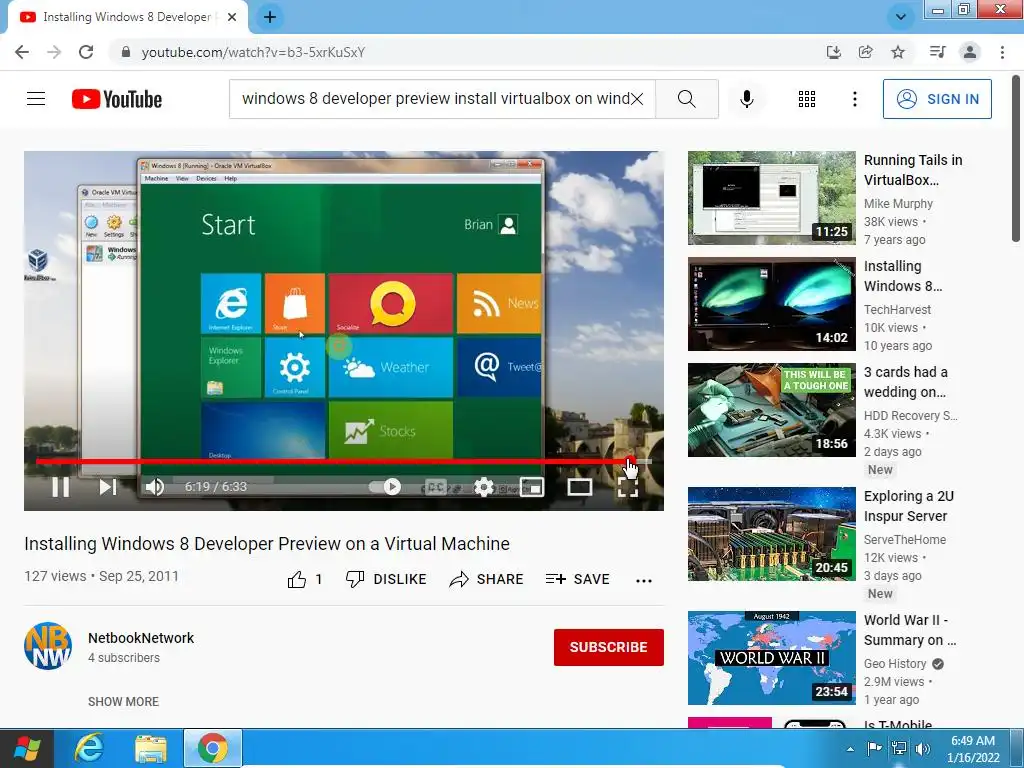1024x768 pixels.
Task: Open system volume tray icon
Action: (922, 749)
